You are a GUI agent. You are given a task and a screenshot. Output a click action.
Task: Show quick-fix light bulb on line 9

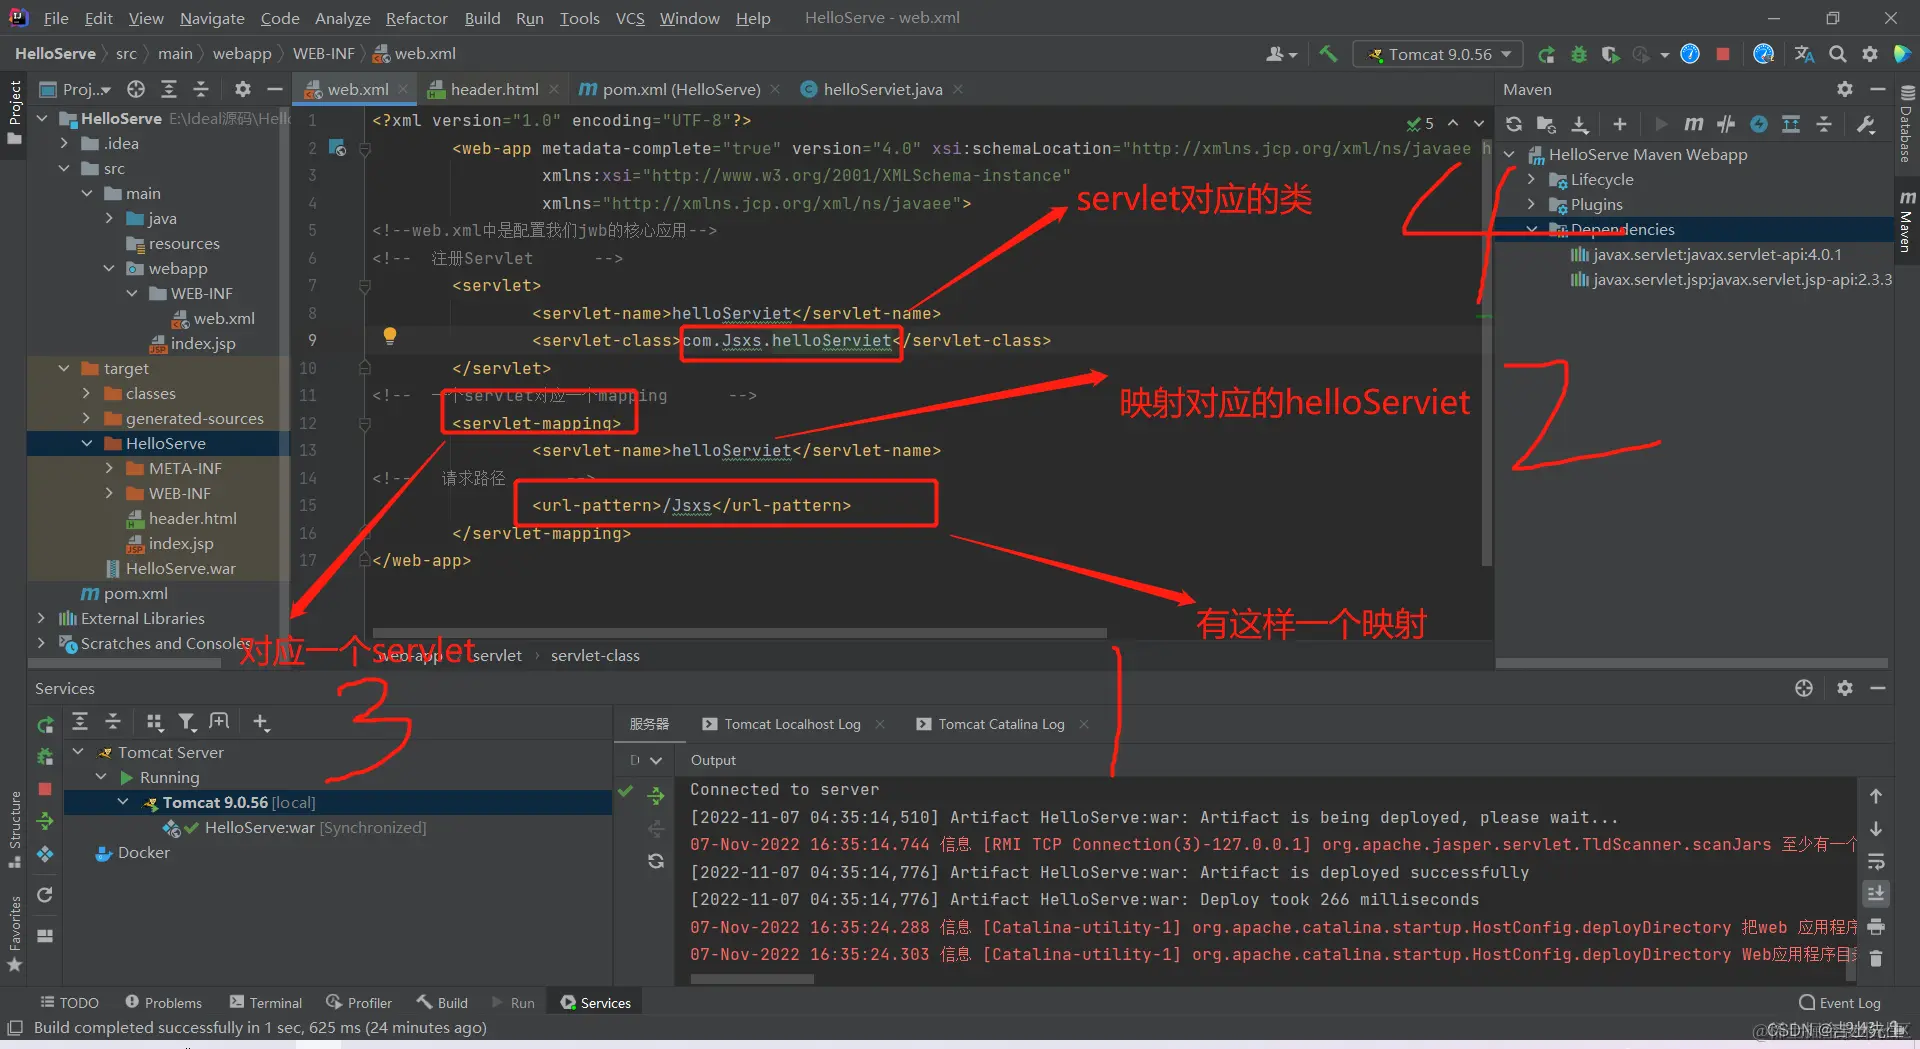point(390,336)
